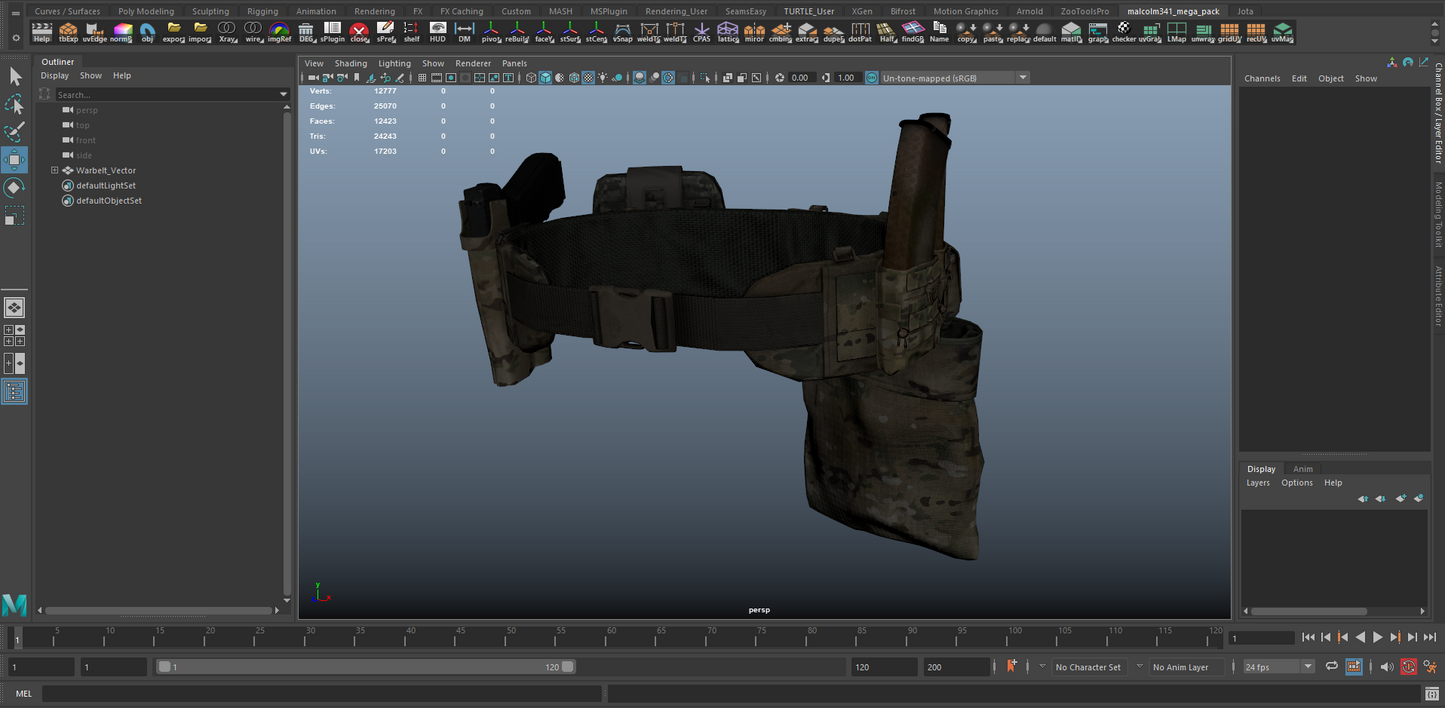Image resolution: width=1445 pixels, height=708 pixels.
Task: Open the Layers menu in Display tab
Action: click(1257, 483)
